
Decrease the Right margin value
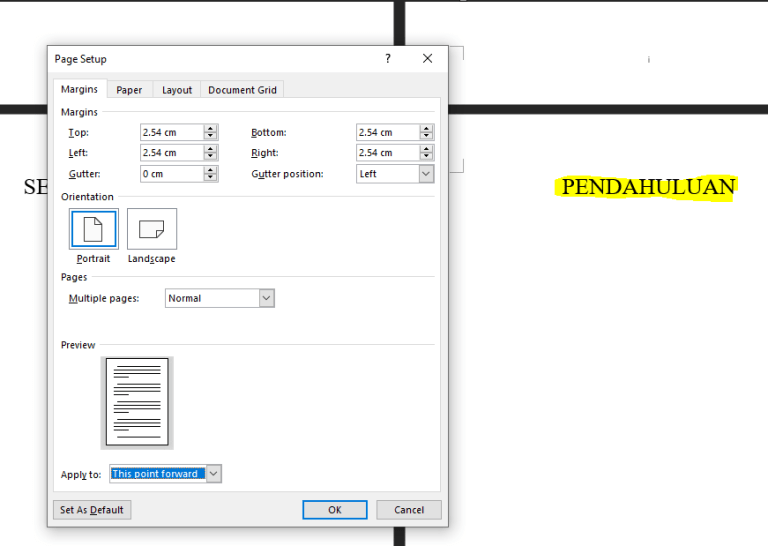pos(427,156)
